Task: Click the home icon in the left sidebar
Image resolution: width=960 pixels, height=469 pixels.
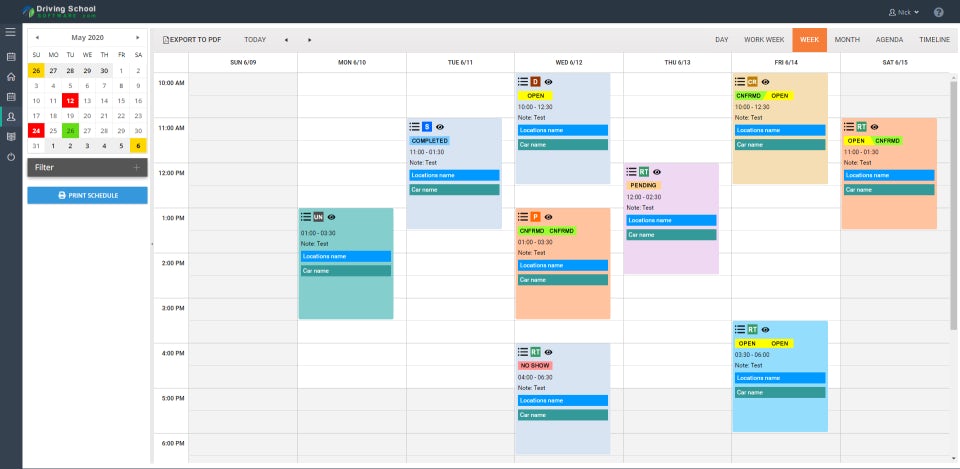Action: (11, 76)
